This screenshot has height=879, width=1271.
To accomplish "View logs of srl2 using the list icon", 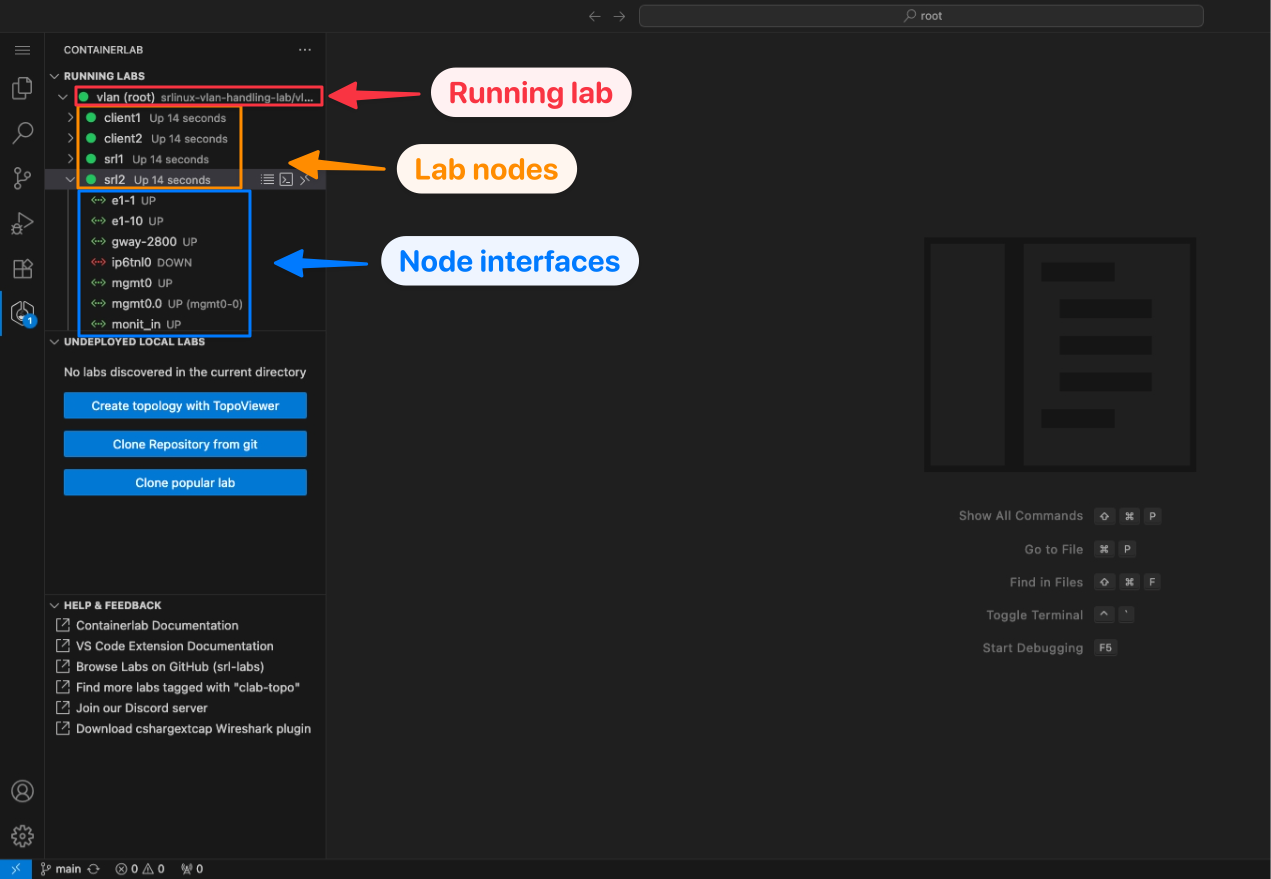I will 266,179.
